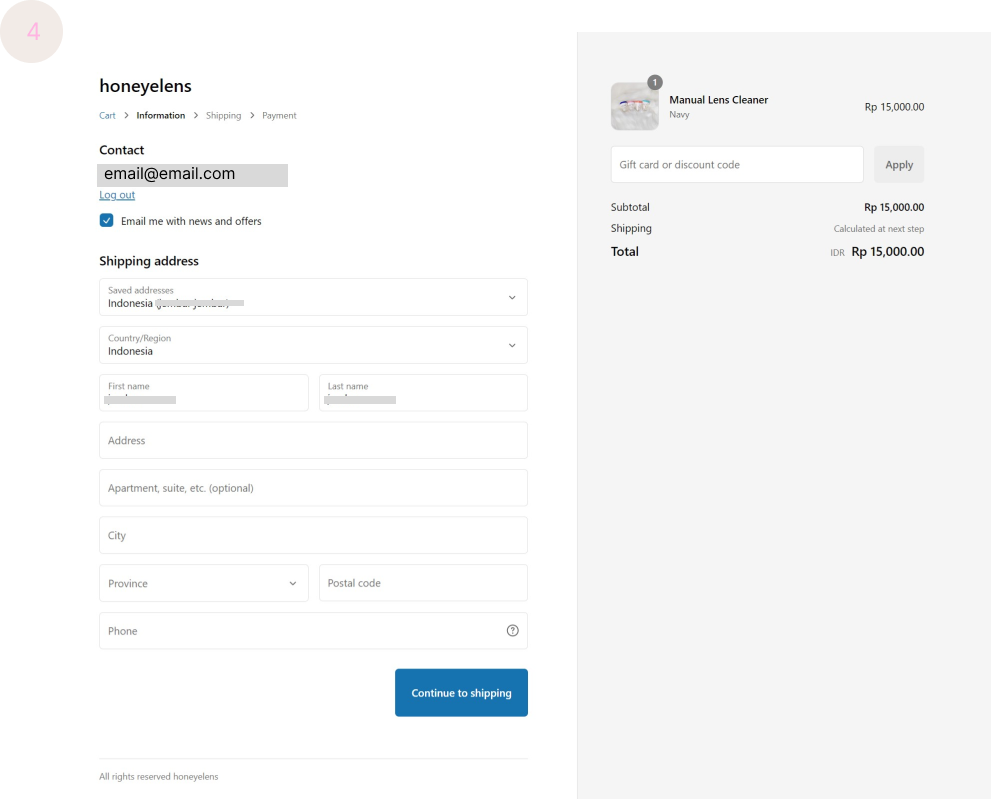991x799 pixels.
Task: Select the Information breadcrumb step
Action: point(161,116)
